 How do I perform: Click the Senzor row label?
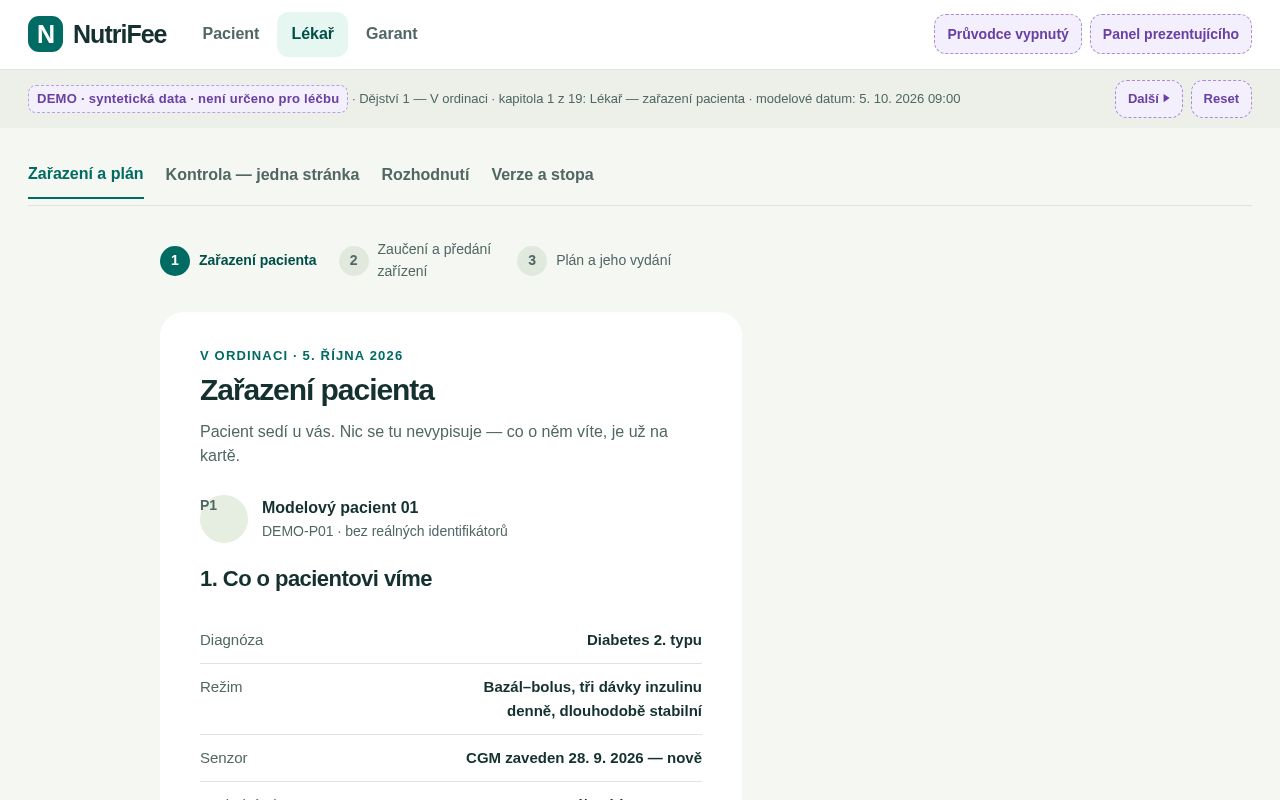(224, 758)
